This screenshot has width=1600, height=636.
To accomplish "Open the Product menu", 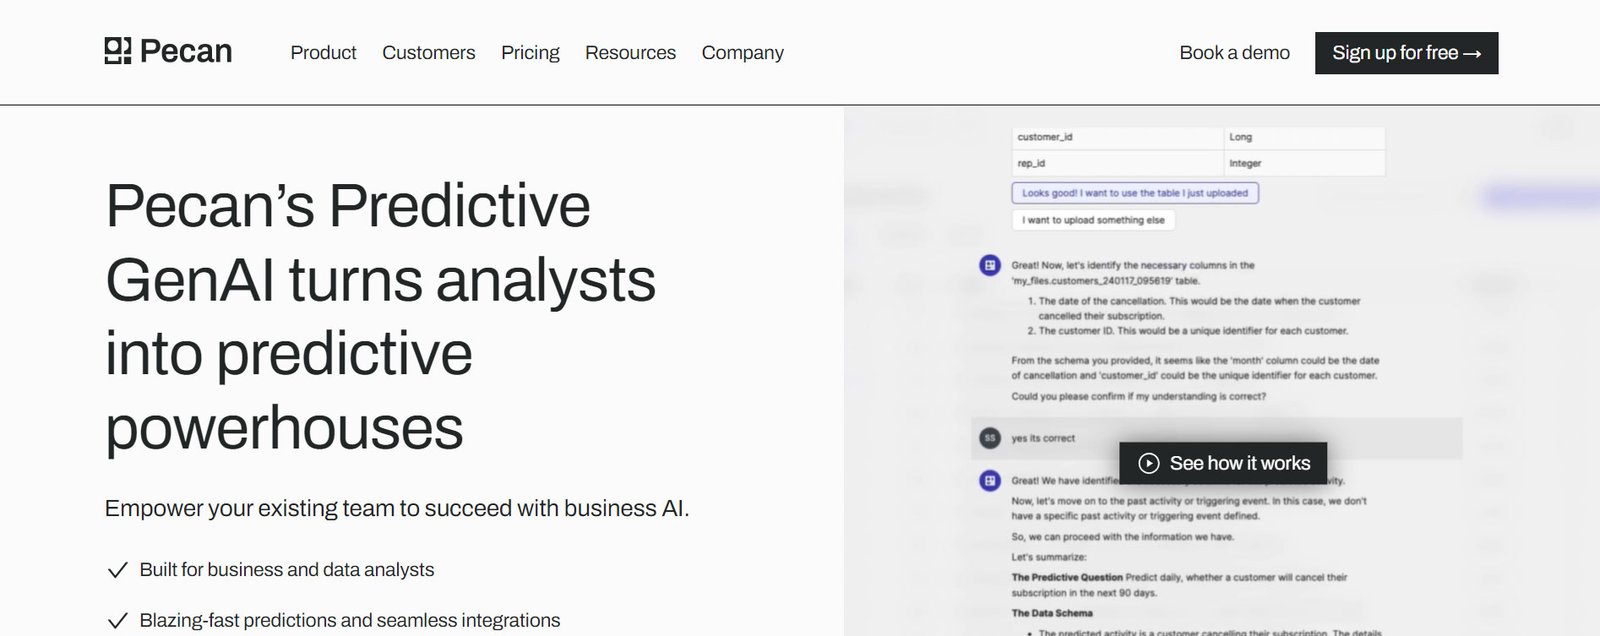I will pyautogui.click(x=323, y=52).
